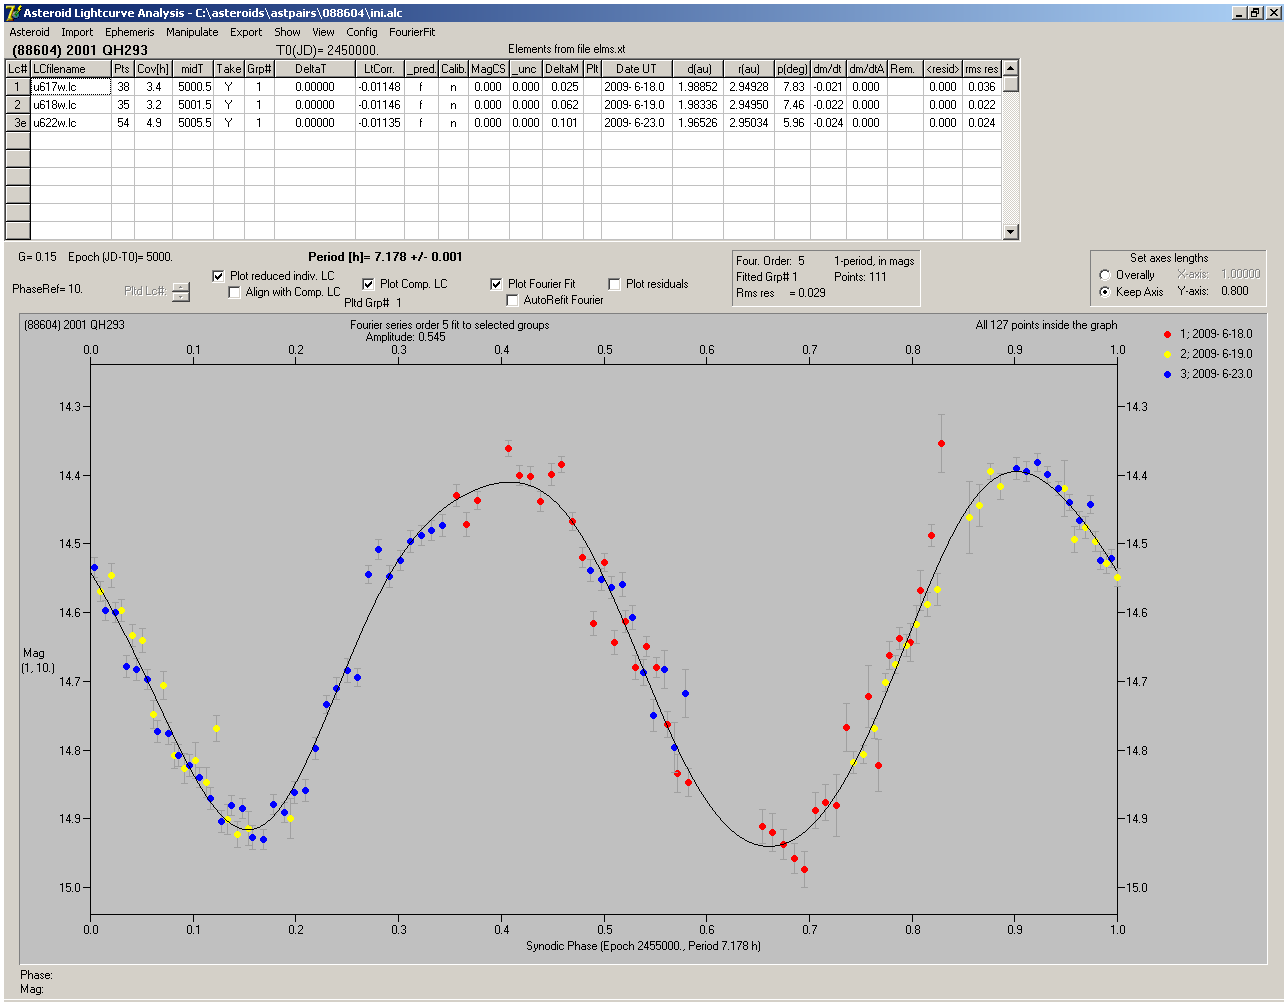Open the Show menu
This screenshot has width=1288, height=1002.
tap(287, 32)
